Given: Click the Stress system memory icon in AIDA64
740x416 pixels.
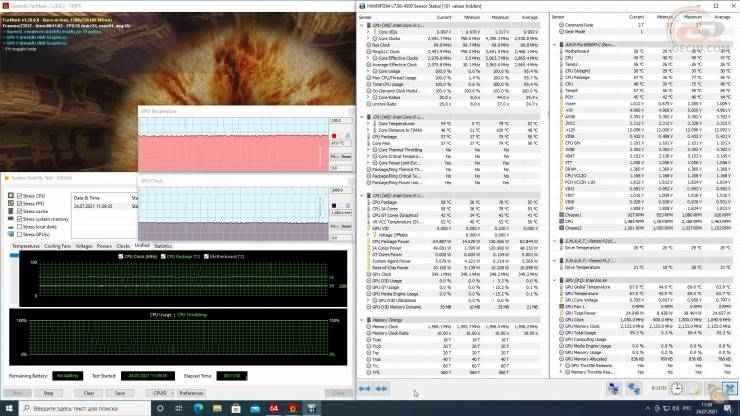Looking at the screenshot, I should click(11, 219).
